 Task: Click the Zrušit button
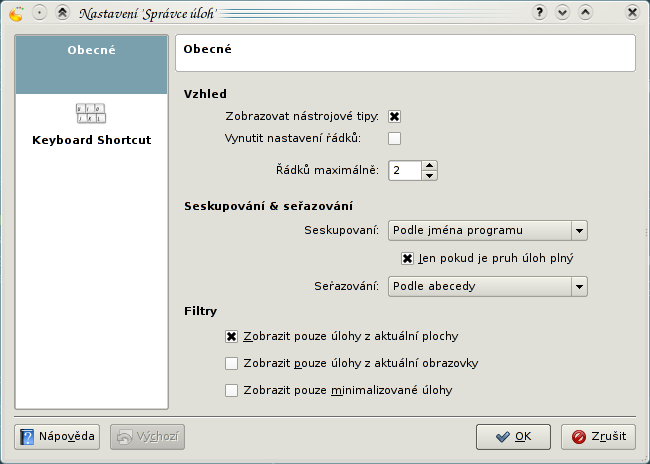[x=598, y=437]
